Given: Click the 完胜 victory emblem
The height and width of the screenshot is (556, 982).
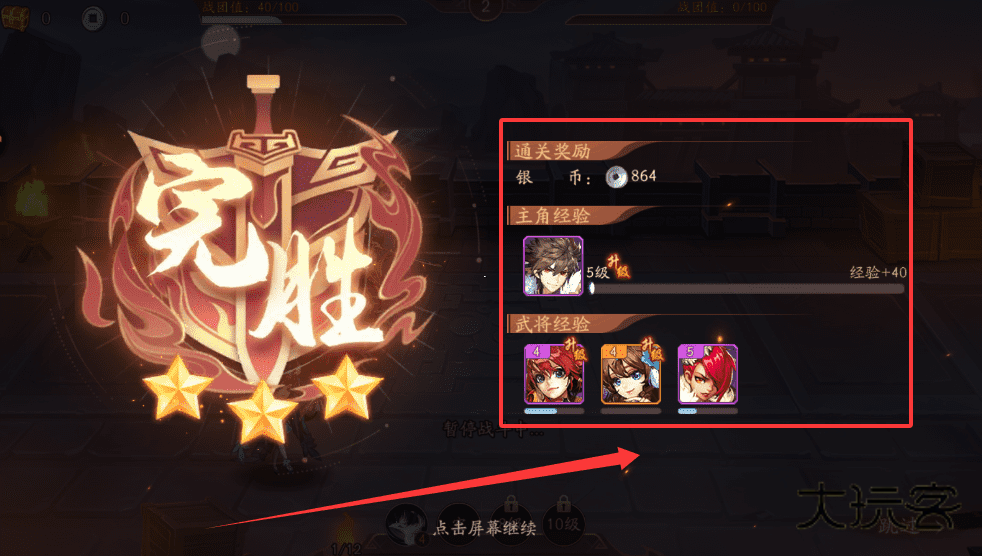Looking at the screenshot, I should (x=263, y=244).
